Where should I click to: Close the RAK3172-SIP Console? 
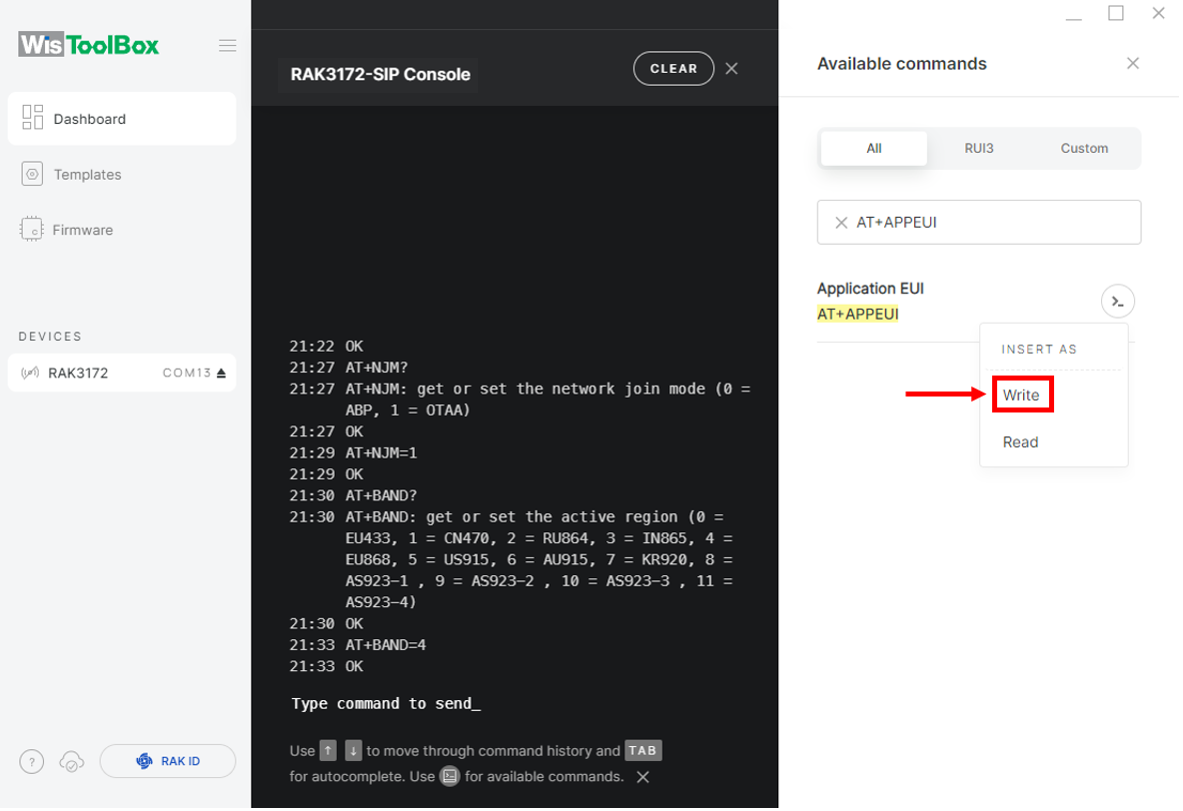click(731, 69)
